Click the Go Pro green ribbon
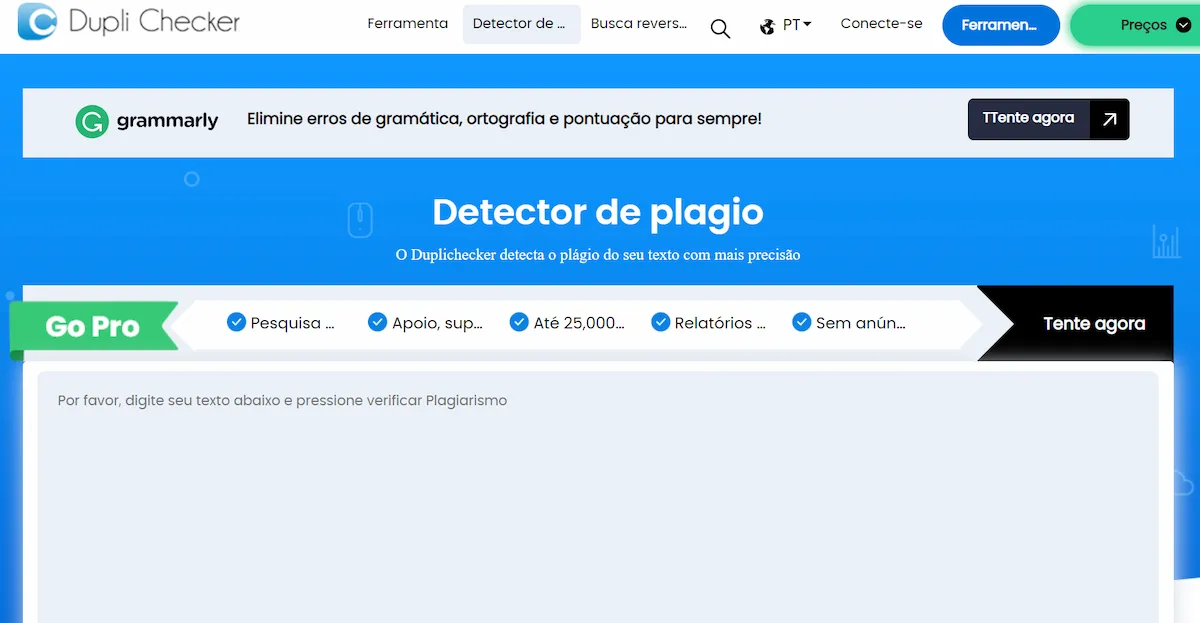The image size is (1200, 623). point(94,327)
